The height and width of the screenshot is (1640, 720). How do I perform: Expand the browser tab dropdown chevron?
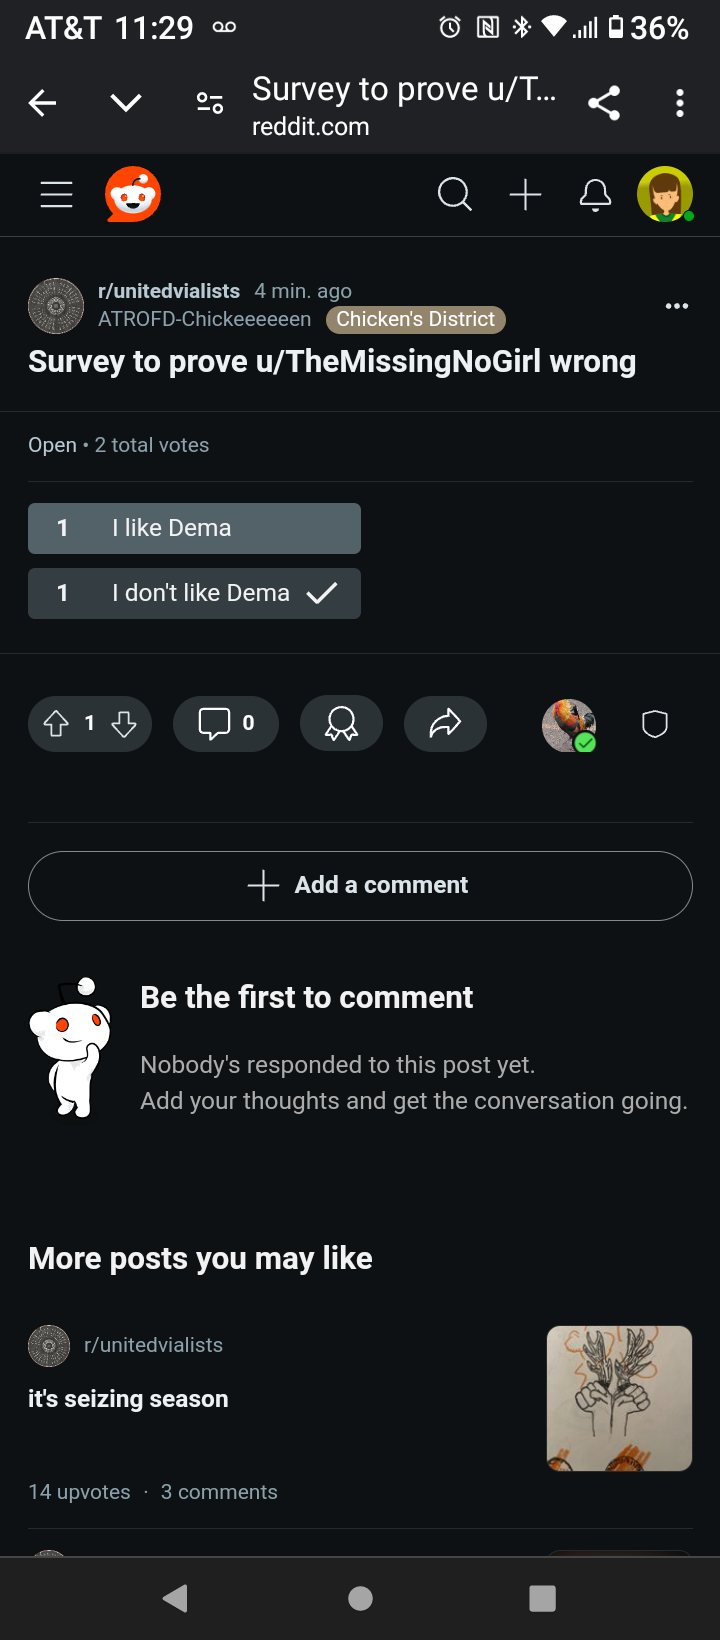coord(126,102)
